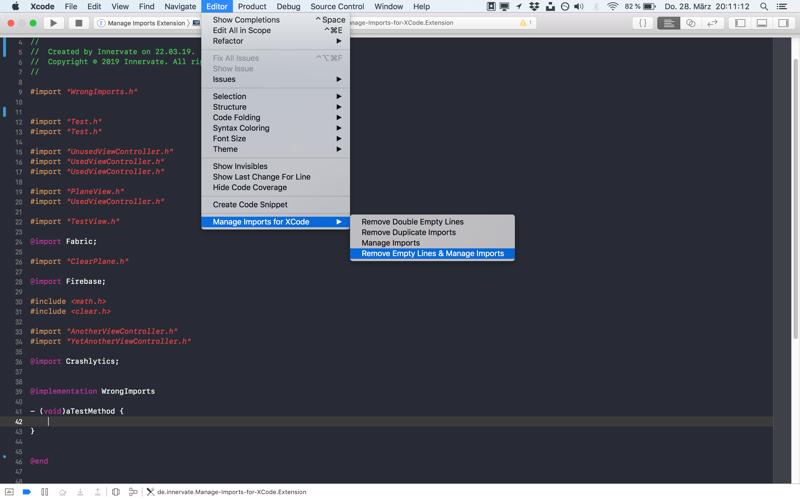Image resolution: width=800 pixels, height=500 pixels.
Task: Choose Create Code Snippet
Action: (x=276, y=205)
